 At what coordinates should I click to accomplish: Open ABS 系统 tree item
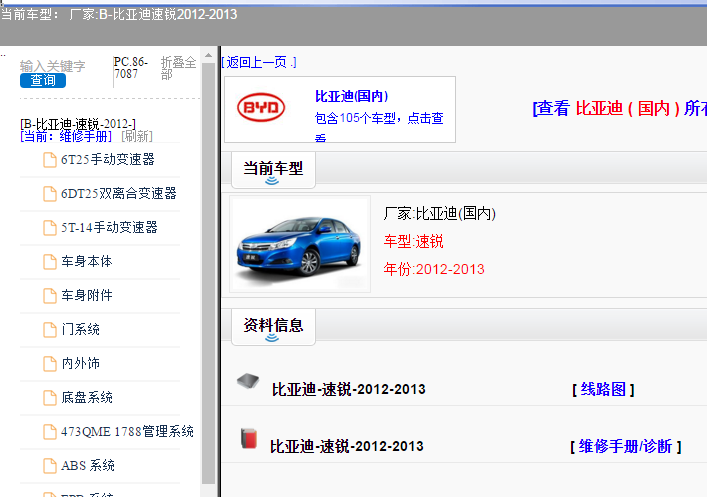pyautogui.click(x=87, y=465)
